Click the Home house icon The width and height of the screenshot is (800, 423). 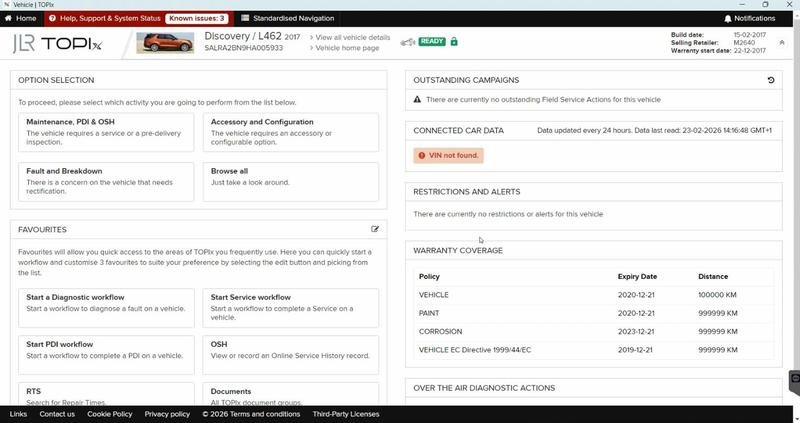coord(8,18)
